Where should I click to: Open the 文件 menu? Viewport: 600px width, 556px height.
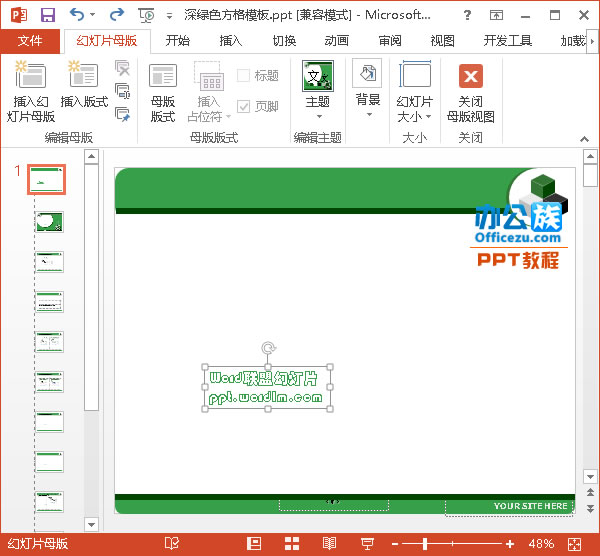pyautogui.click(x=30, y=41)
